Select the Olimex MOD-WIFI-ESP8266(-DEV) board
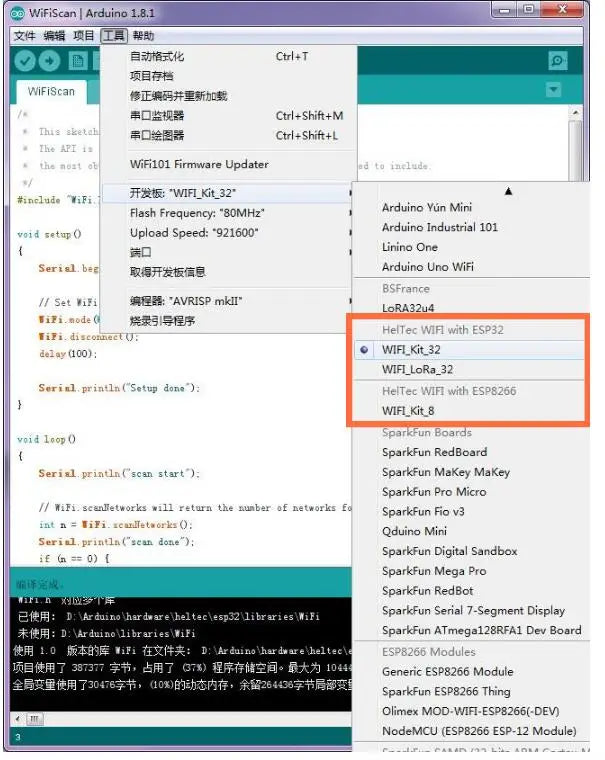This screenshot has height=760, width=605. pyautogui.click(x=471, y=712)
